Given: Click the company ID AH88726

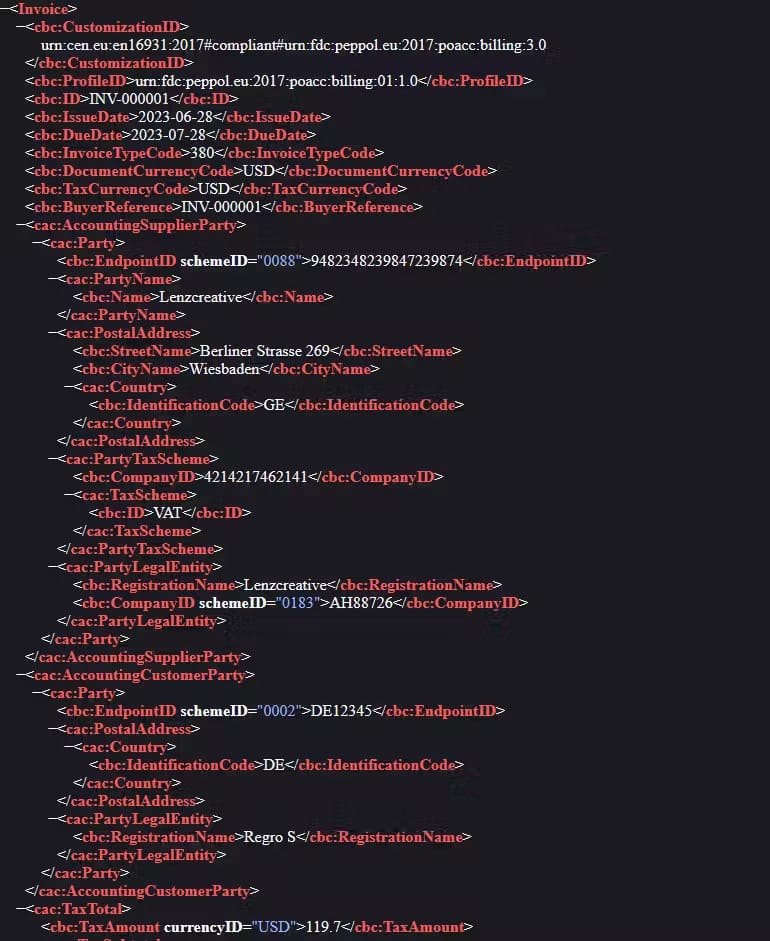Looking at the screenshot, I should click(361, 603).
